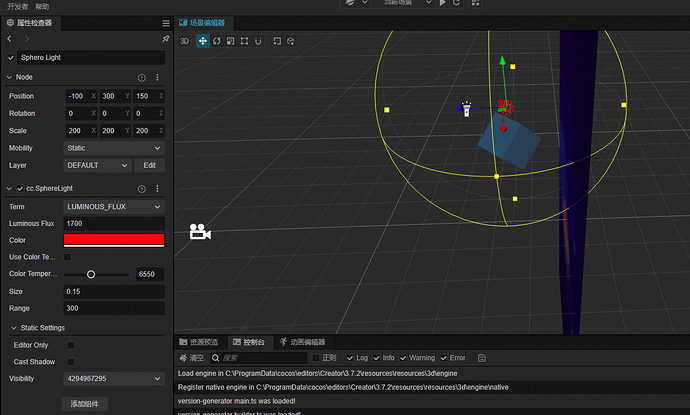Open the cc.SphereLight component options menu
Viewport: 690px width, 415px height.
coord(157,188)
